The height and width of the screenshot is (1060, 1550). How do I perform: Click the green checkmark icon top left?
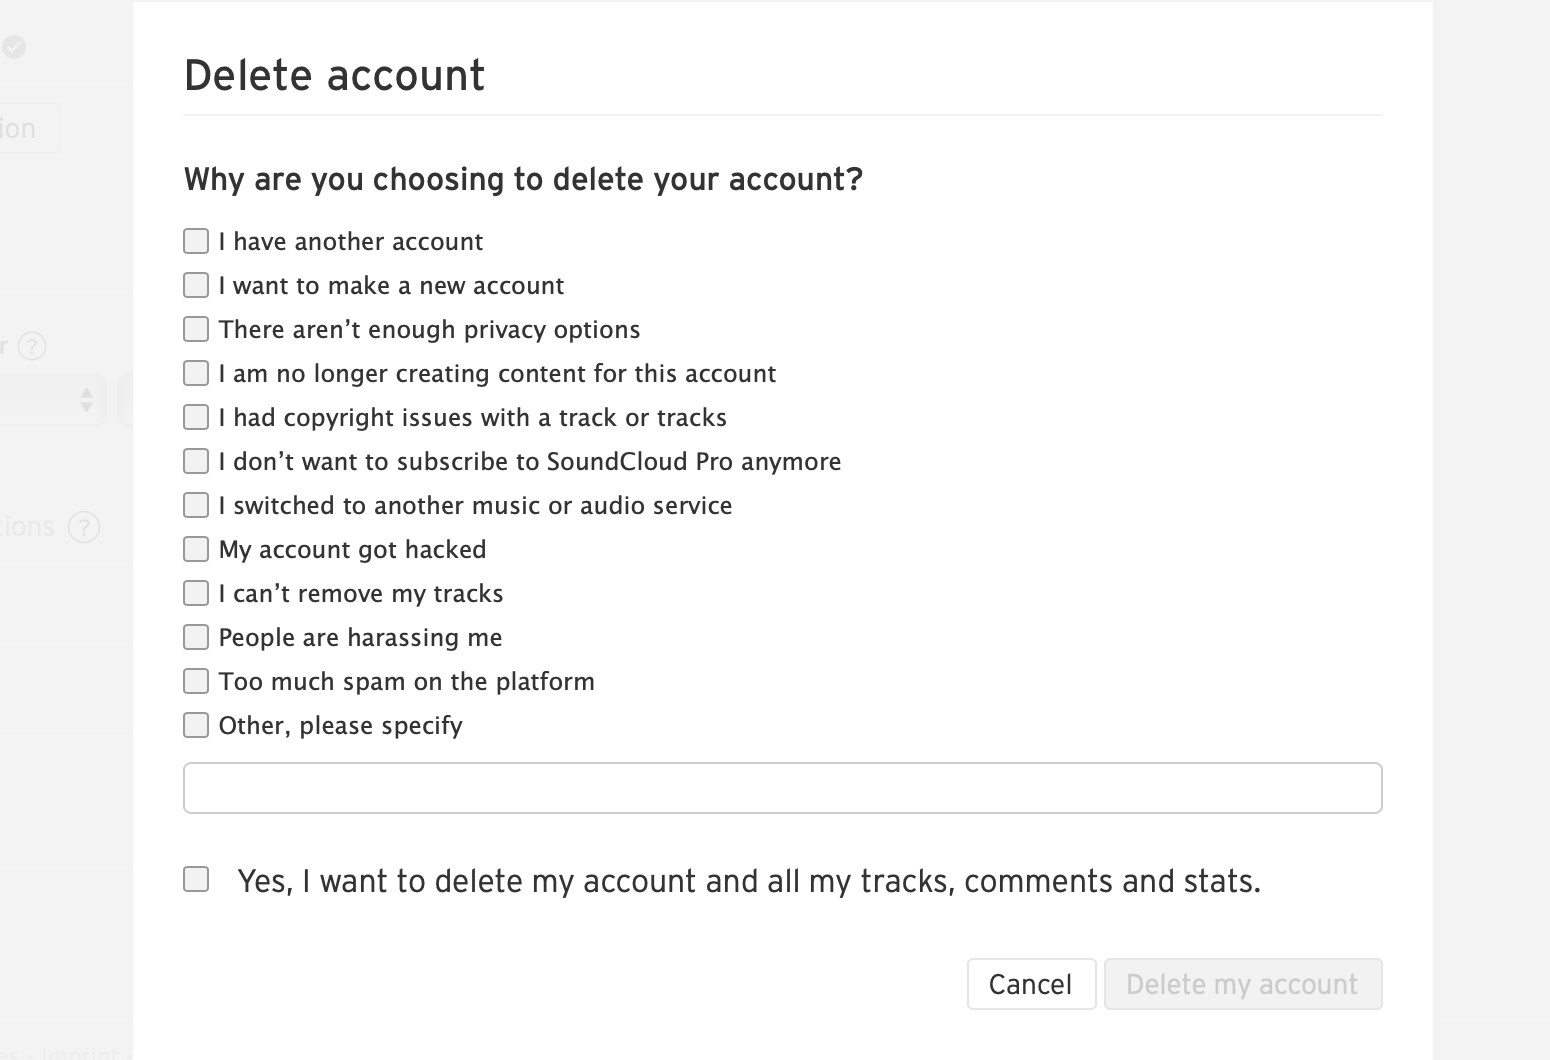tap(14, 47)
